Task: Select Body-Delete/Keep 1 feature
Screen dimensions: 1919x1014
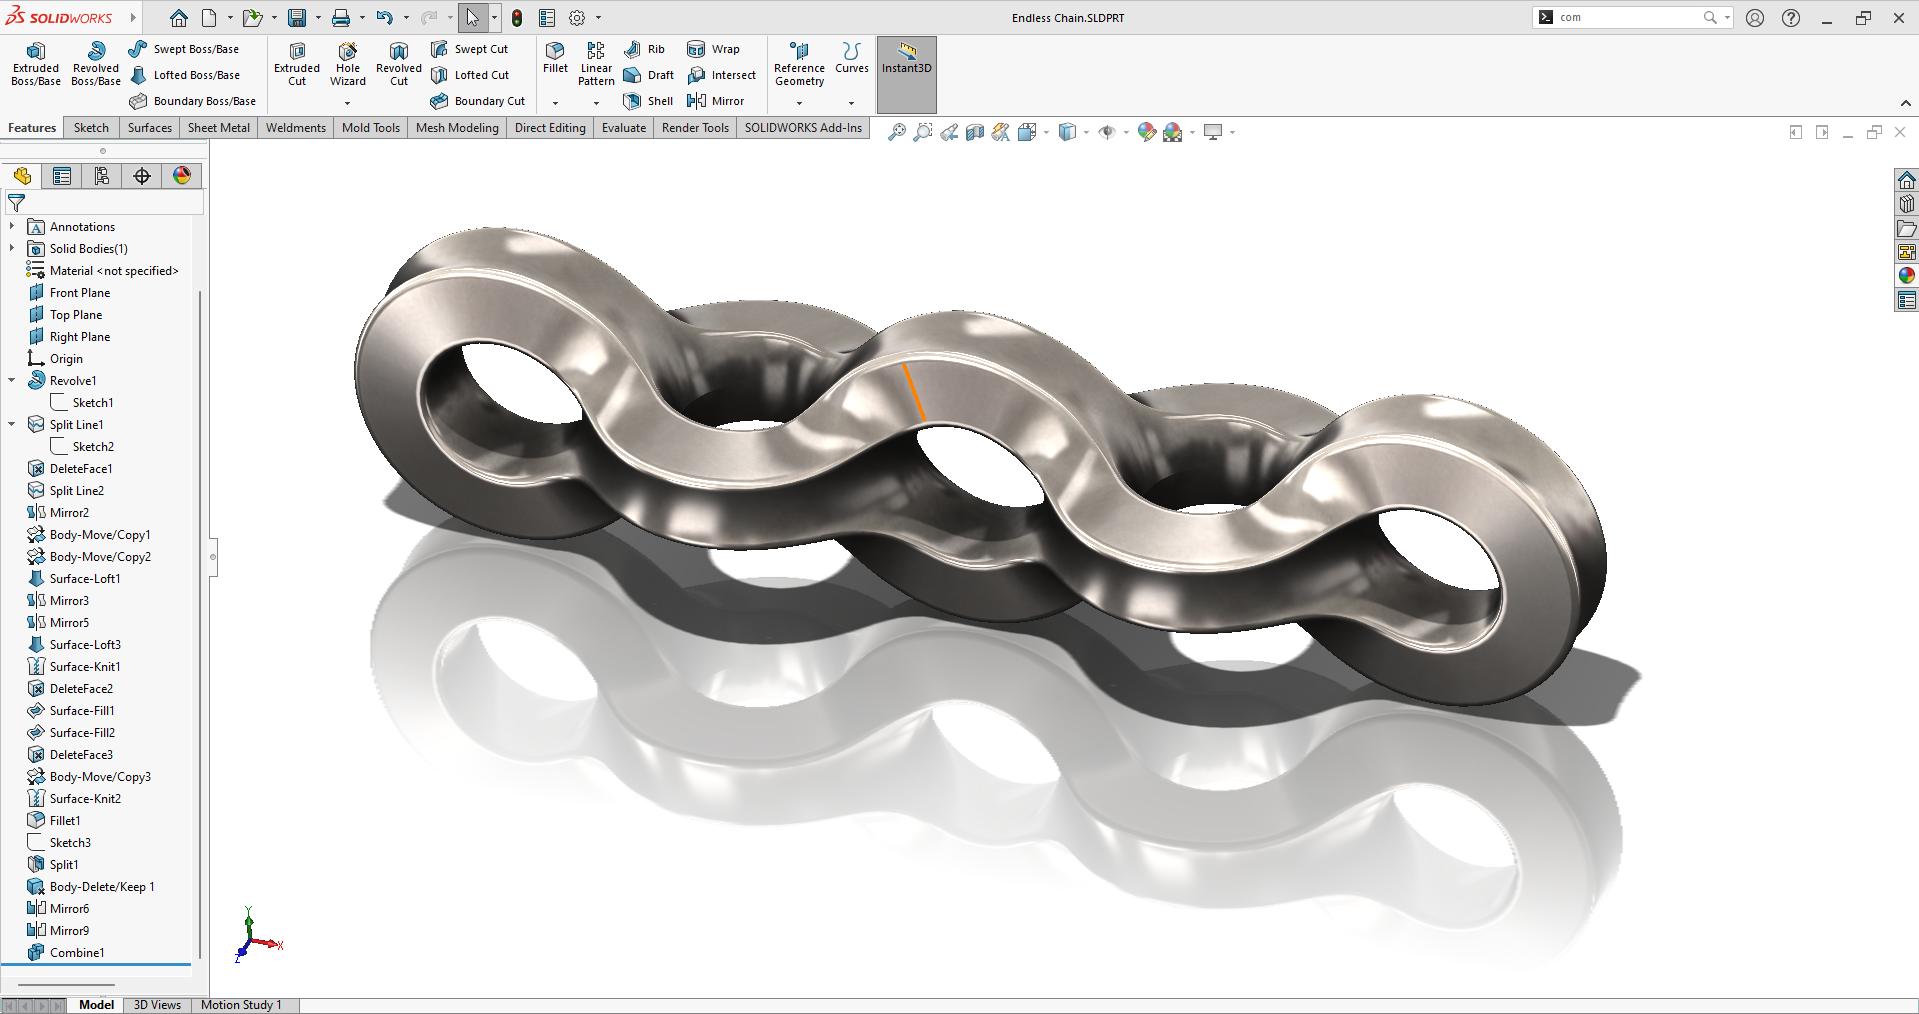Action: click(x=102, y=887)
